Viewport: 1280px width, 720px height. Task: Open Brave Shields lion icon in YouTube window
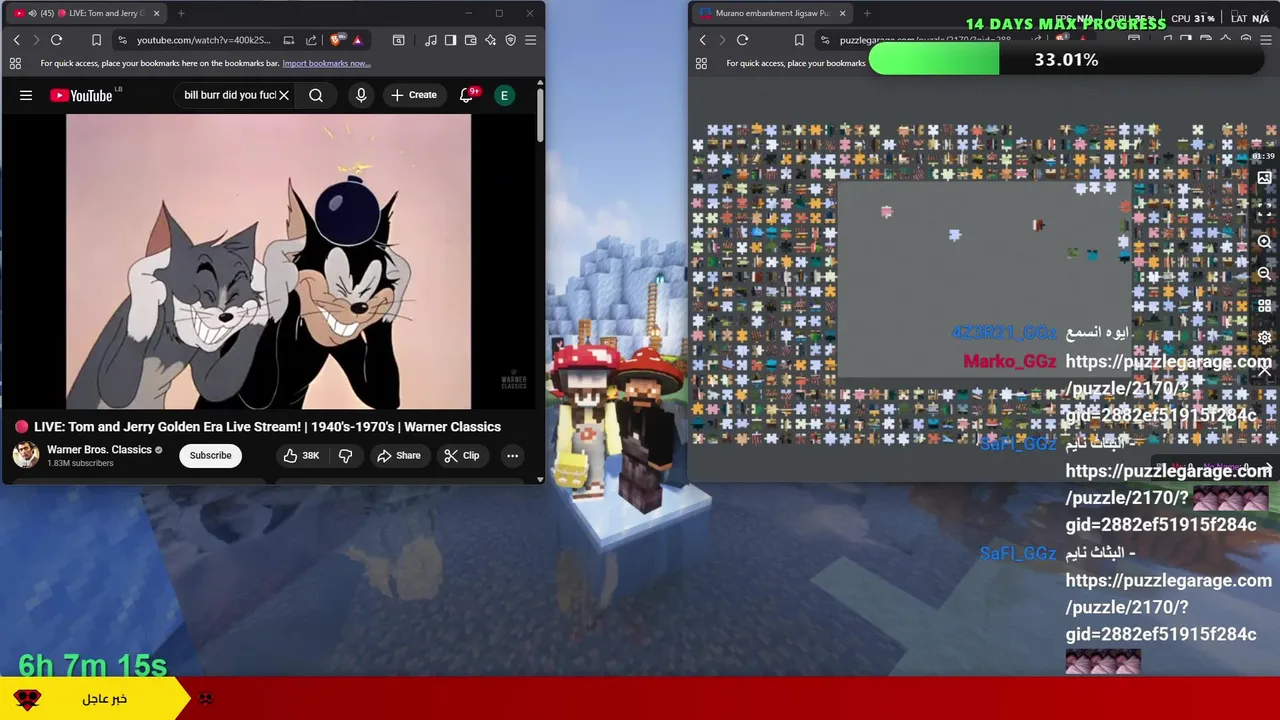point(335,40)
